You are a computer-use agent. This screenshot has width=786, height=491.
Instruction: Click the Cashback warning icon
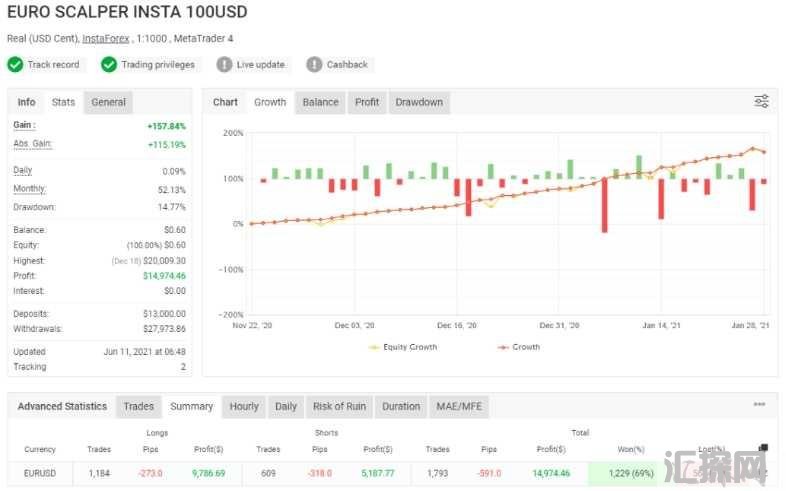(314, 65)
